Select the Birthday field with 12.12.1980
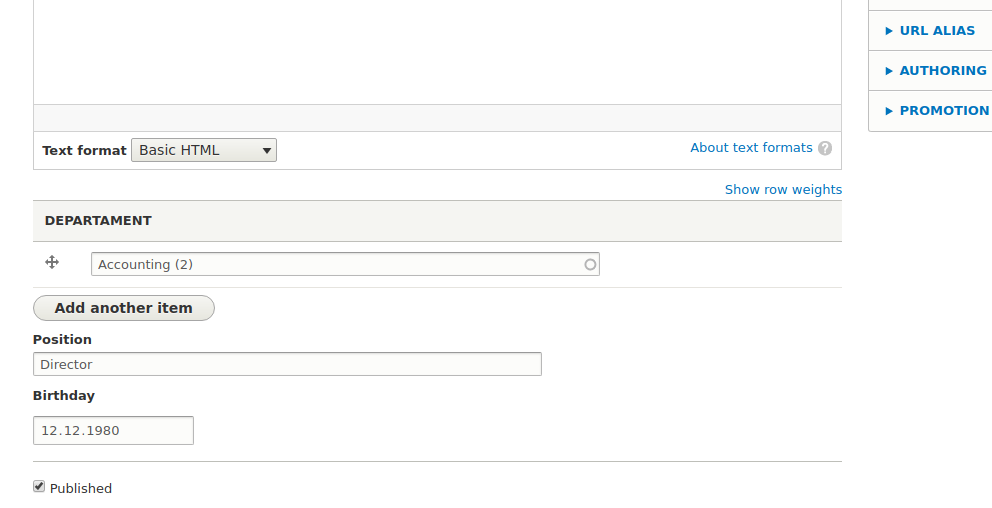The height and width of the screenshot is (508, 992). point(113,431)
